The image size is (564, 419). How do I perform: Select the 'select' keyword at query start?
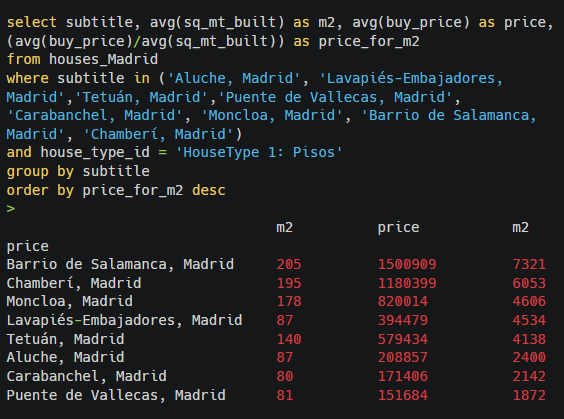pyautogui.click(x=32, y=22)
